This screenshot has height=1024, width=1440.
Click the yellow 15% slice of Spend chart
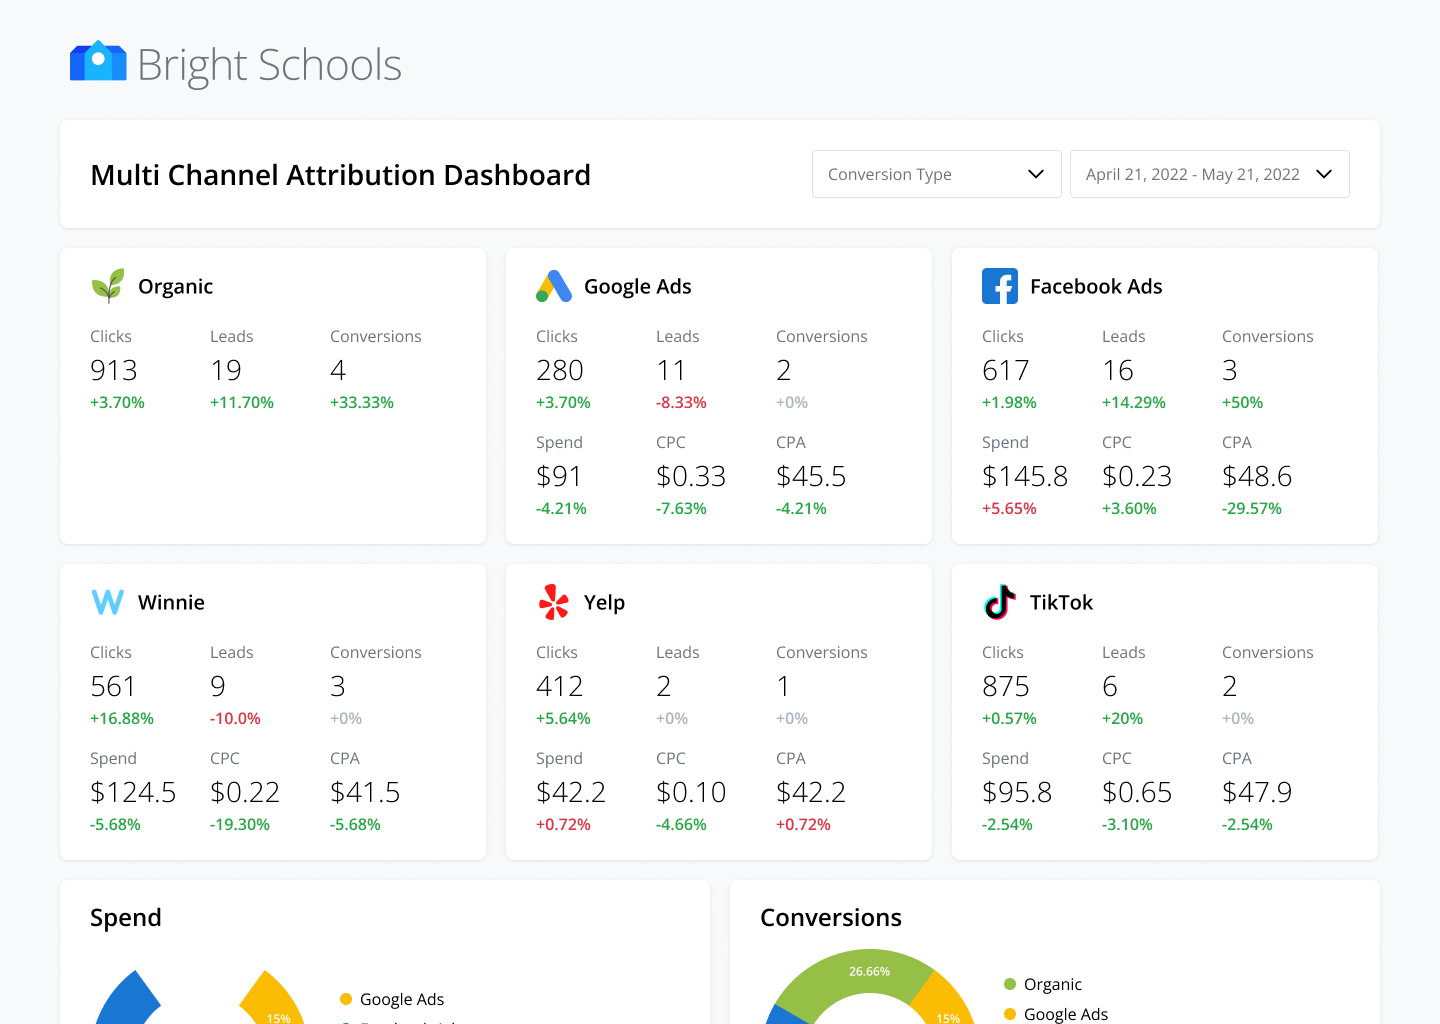tap(274, 1002)
